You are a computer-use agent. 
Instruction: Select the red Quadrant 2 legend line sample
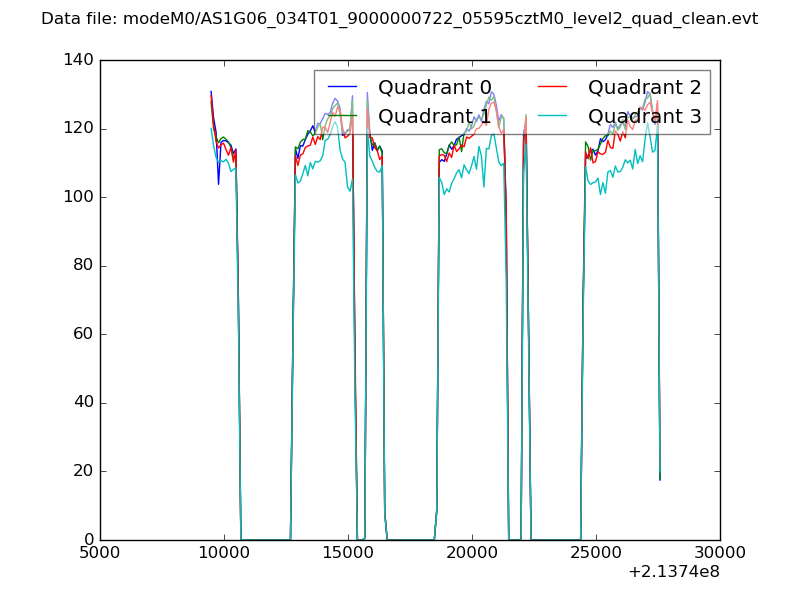[552, 88]
